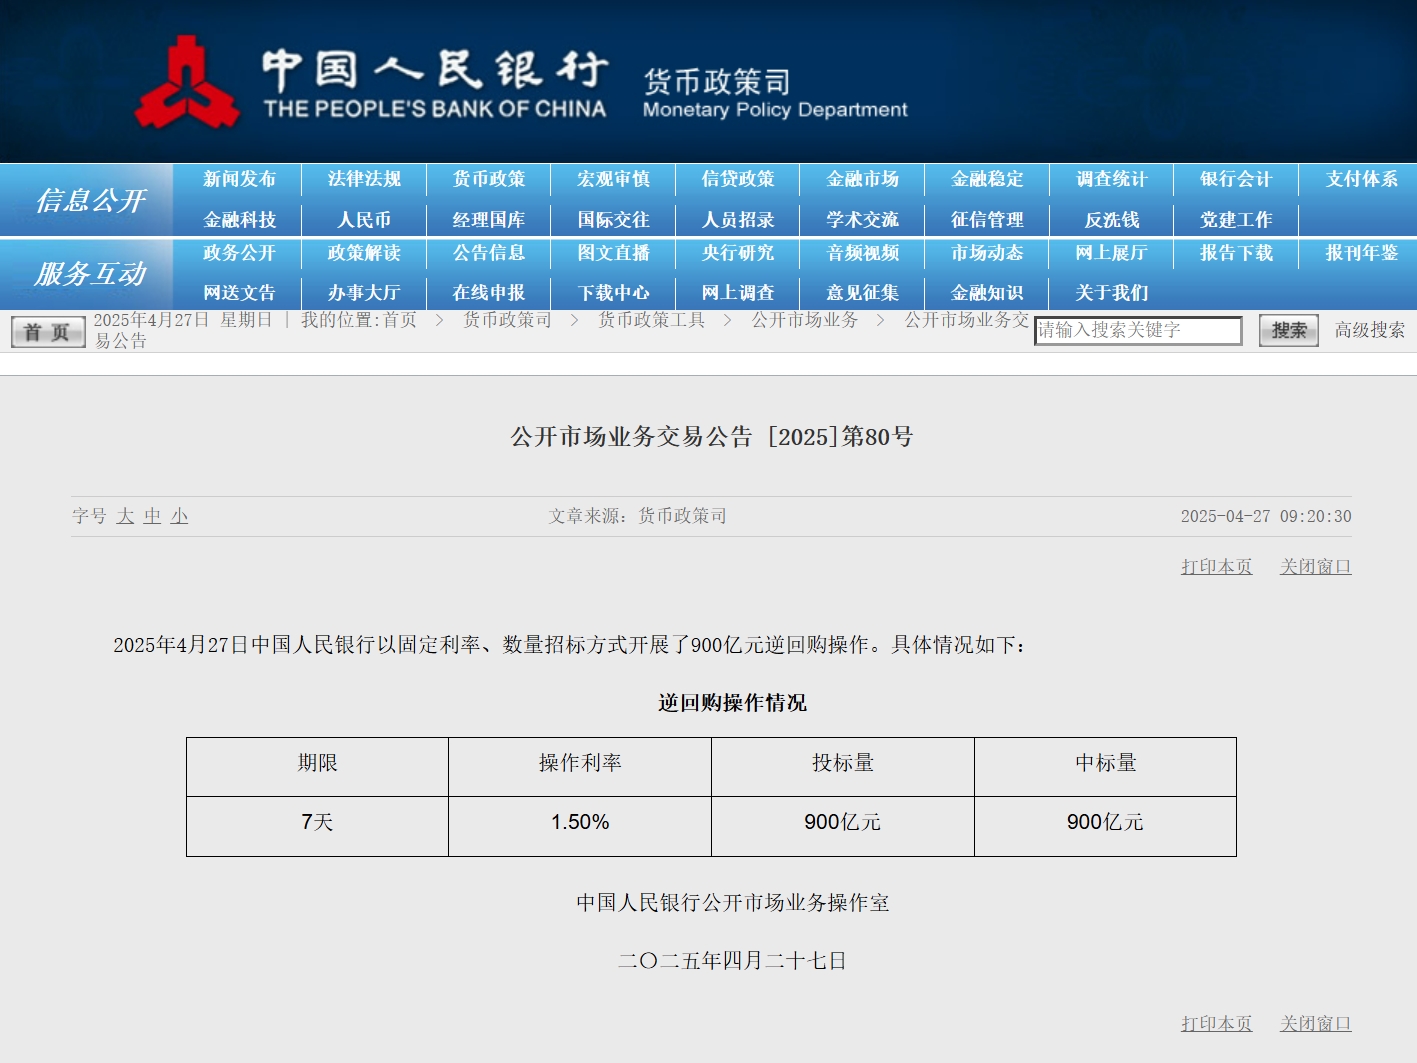Click the 7天 term cell
Screen dimensions: 1417x1063
pos(317,826)
